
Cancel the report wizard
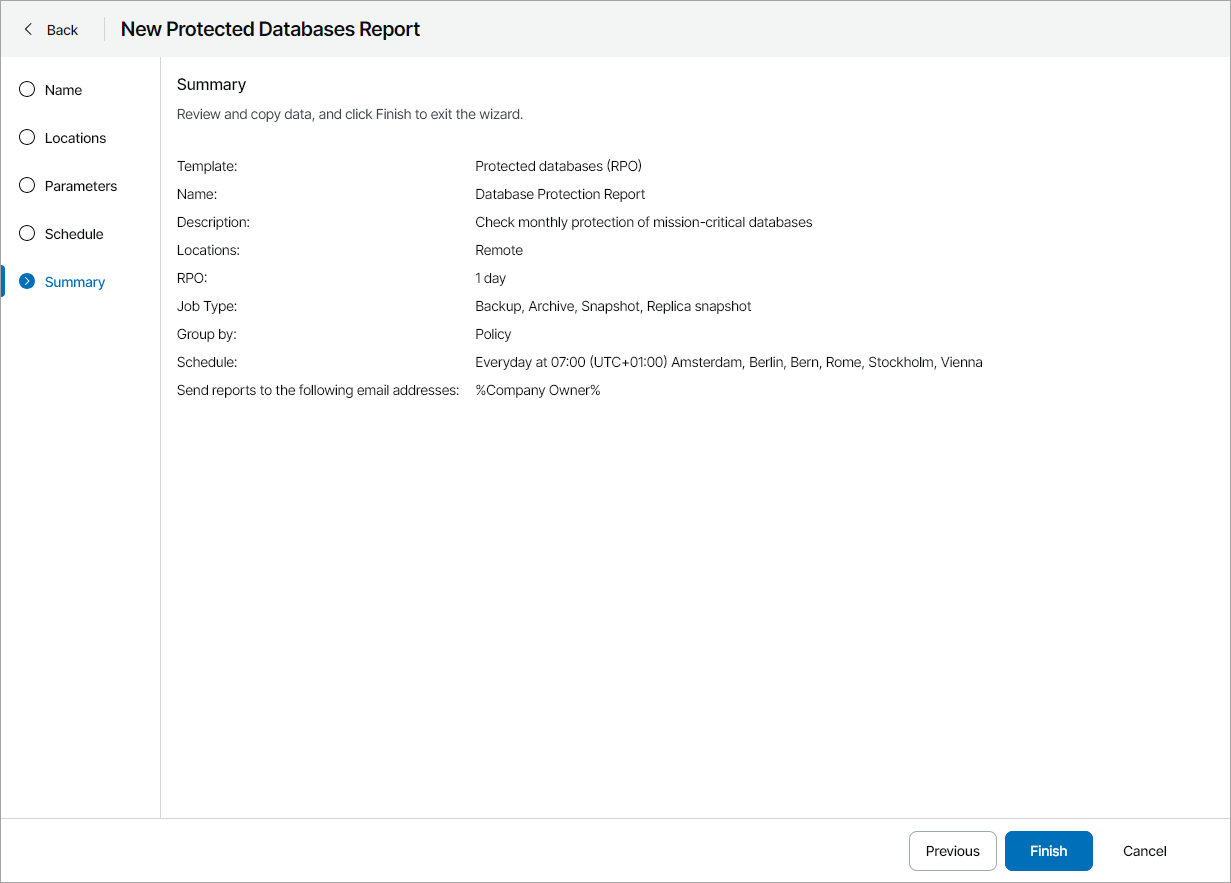[x=1144, y=851]
